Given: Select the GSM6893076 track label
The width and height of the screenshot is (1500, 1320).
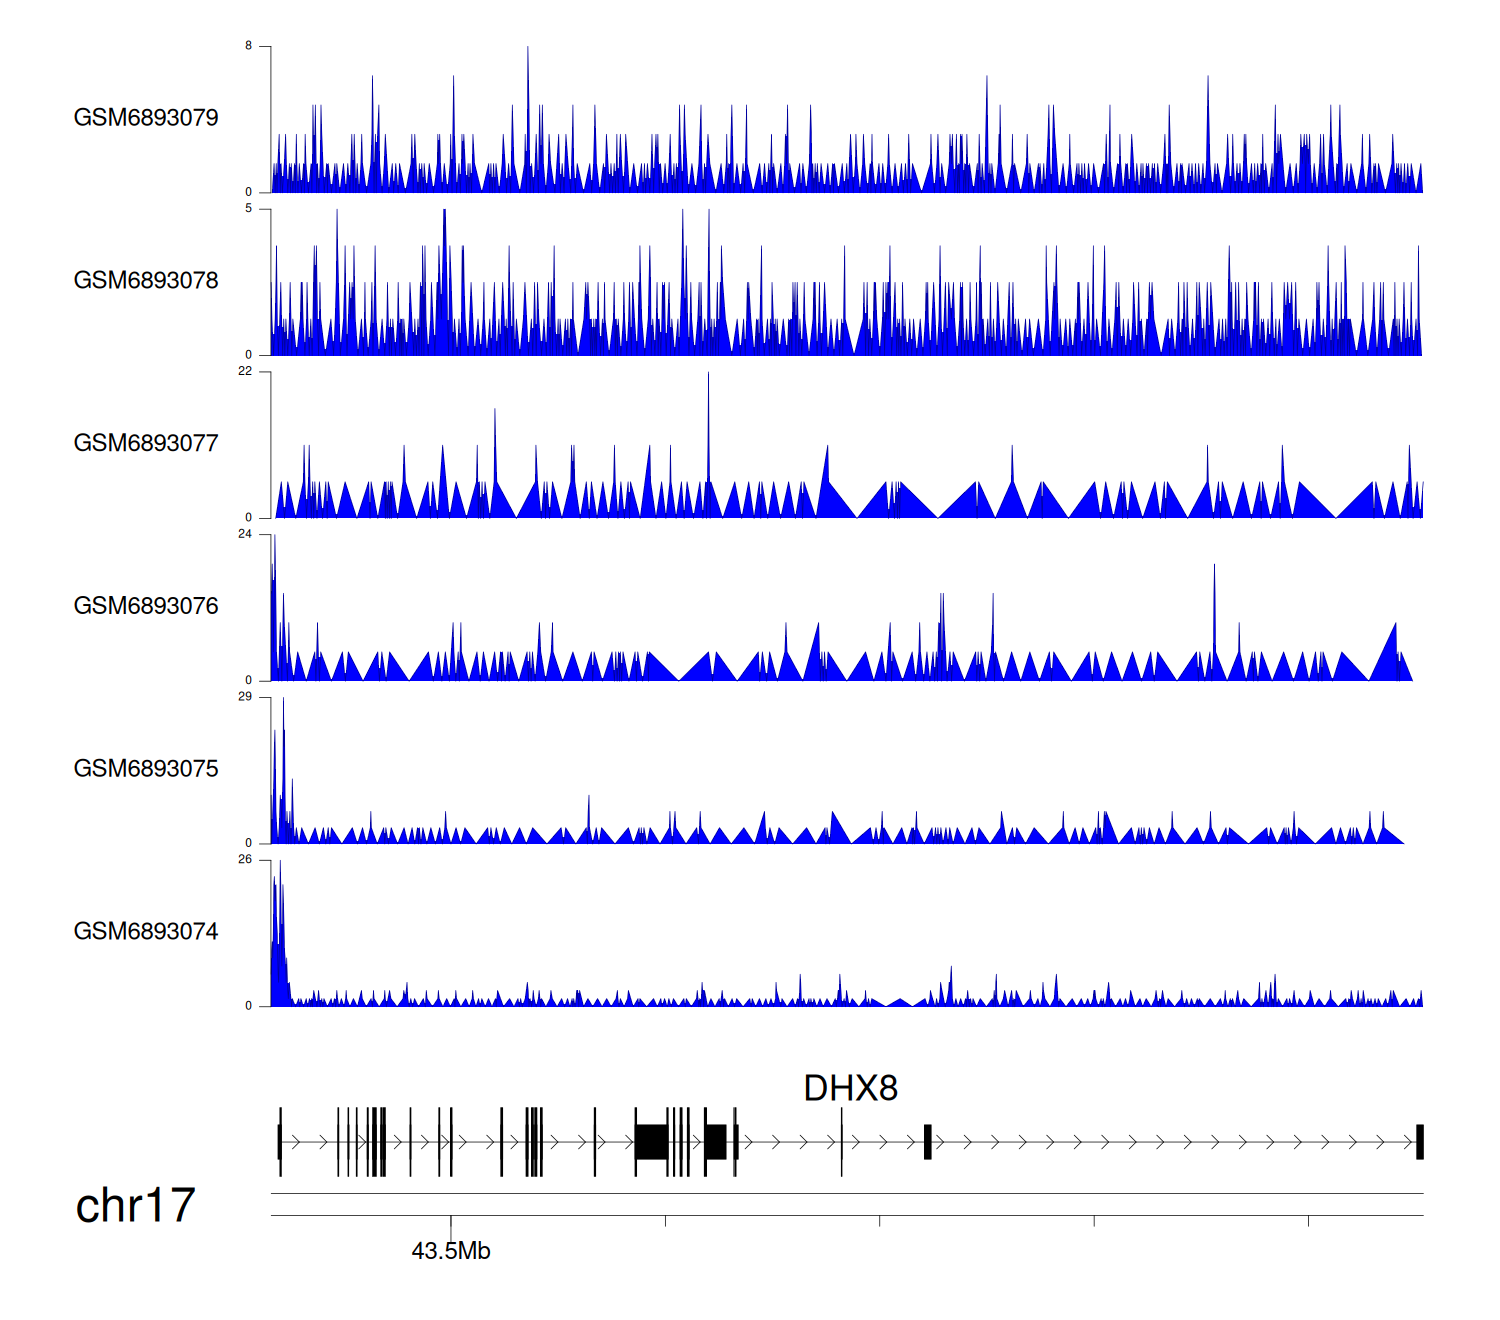Looking at the screenshot, I should coord(146,606).
